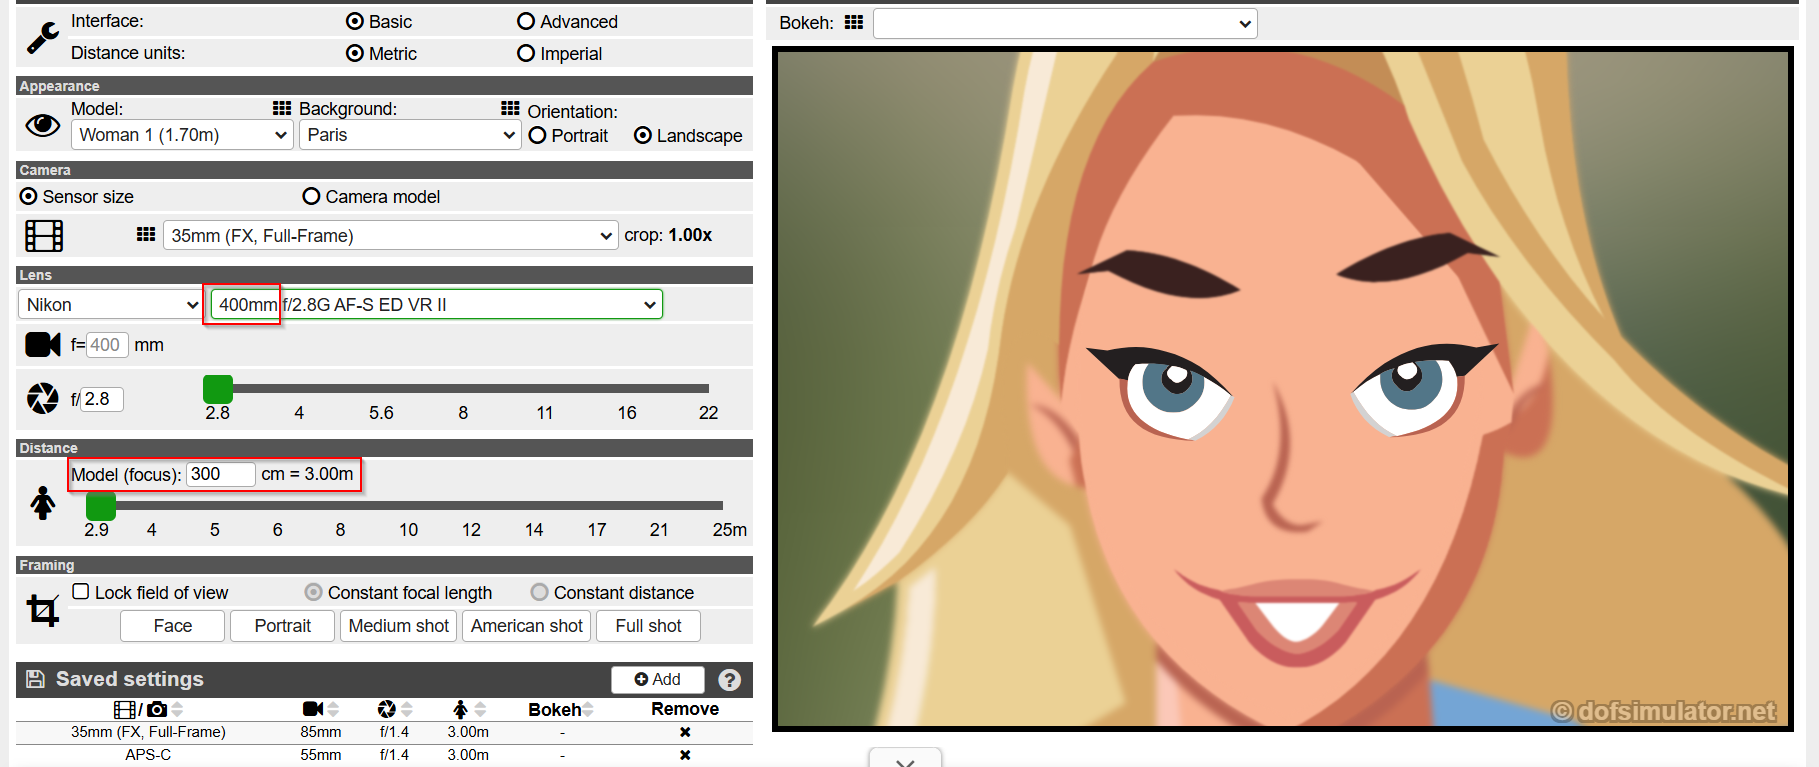1819x767 pixels.
Task: Click the 85mm saved setting cell
Action: [x=321, y=732]
